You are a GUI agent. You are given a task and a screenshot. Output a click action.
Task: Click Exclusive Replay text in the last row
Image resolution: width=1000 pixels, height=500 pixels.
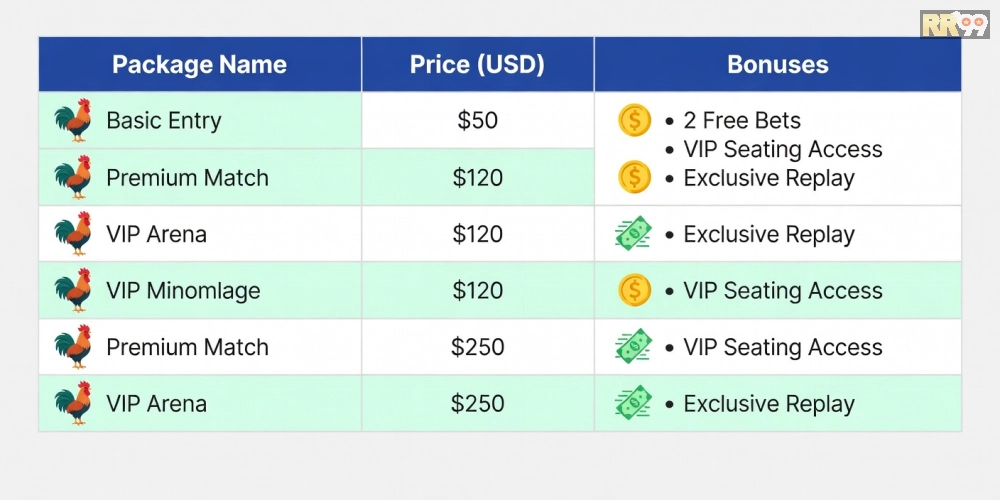(x=769, y=404)
